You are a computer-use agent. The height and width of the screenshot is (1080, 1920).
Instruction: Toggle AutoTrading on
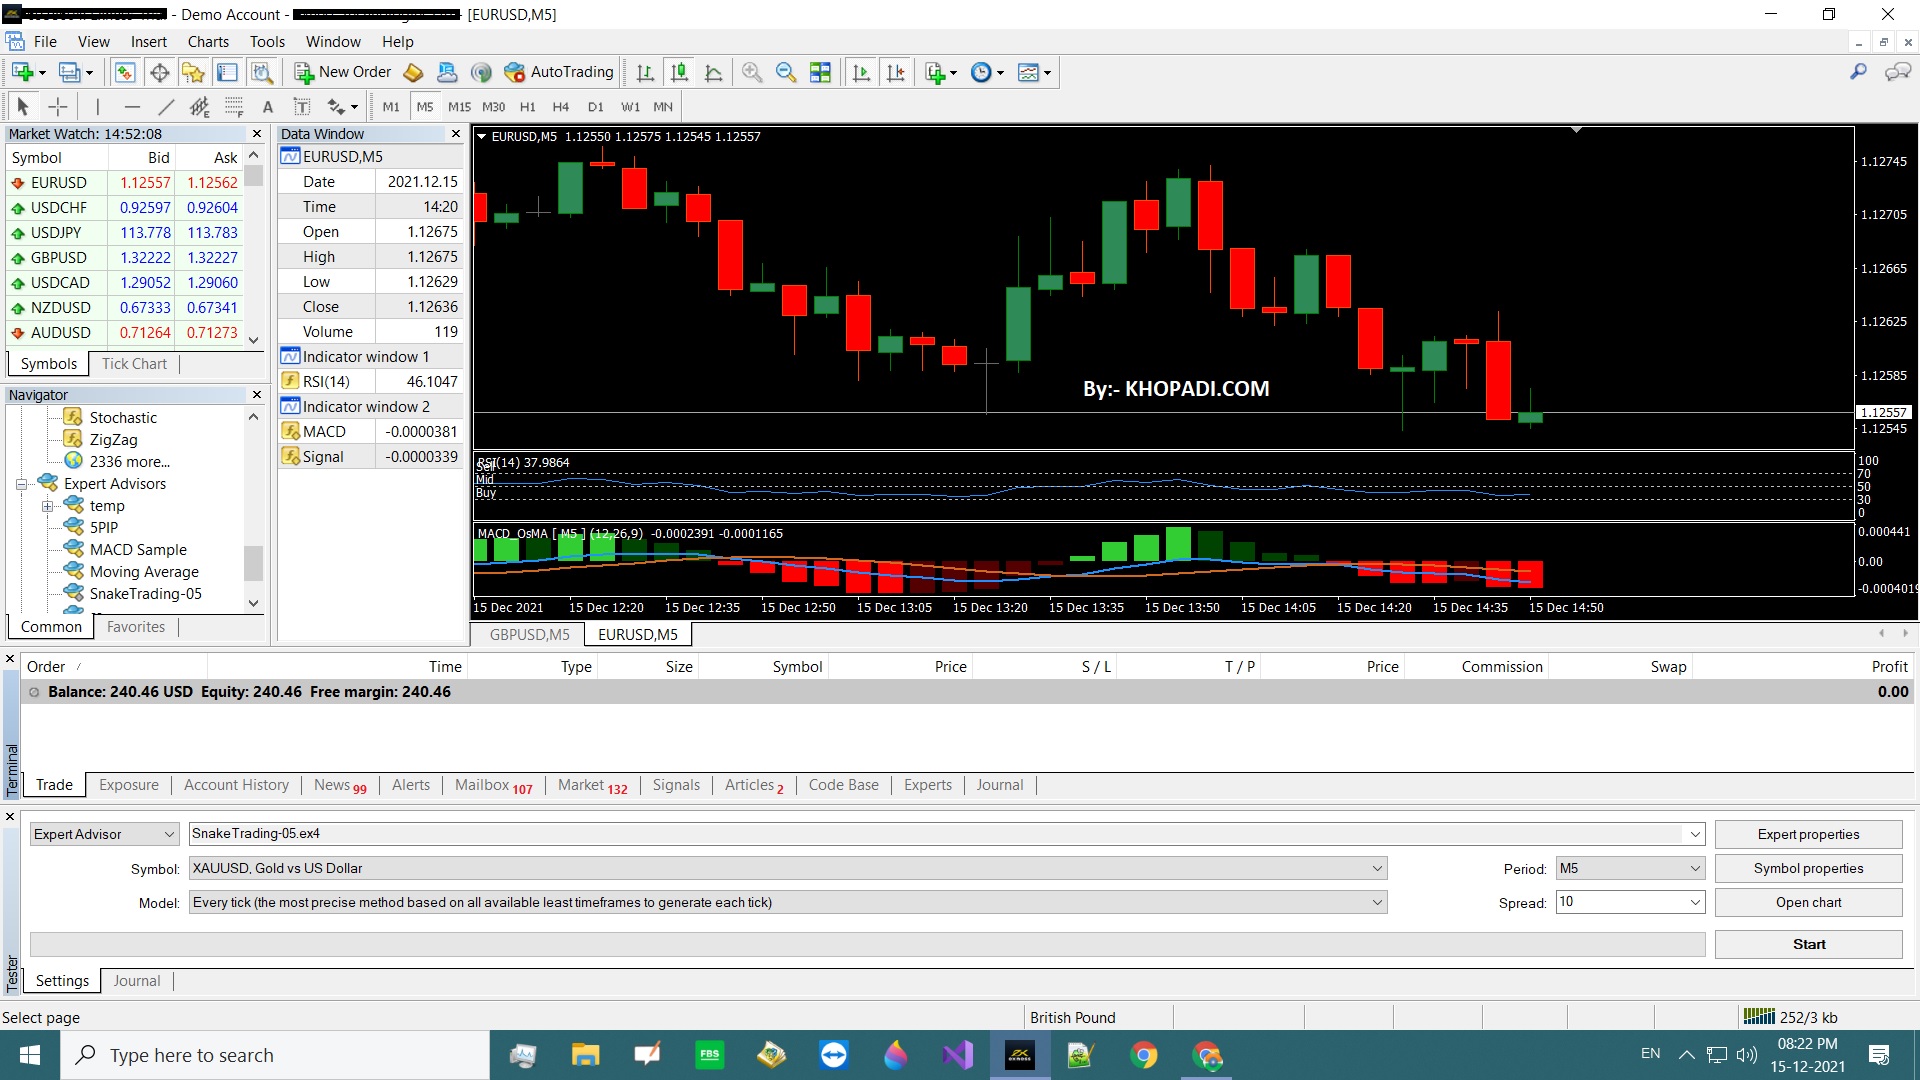click(559, 72)
